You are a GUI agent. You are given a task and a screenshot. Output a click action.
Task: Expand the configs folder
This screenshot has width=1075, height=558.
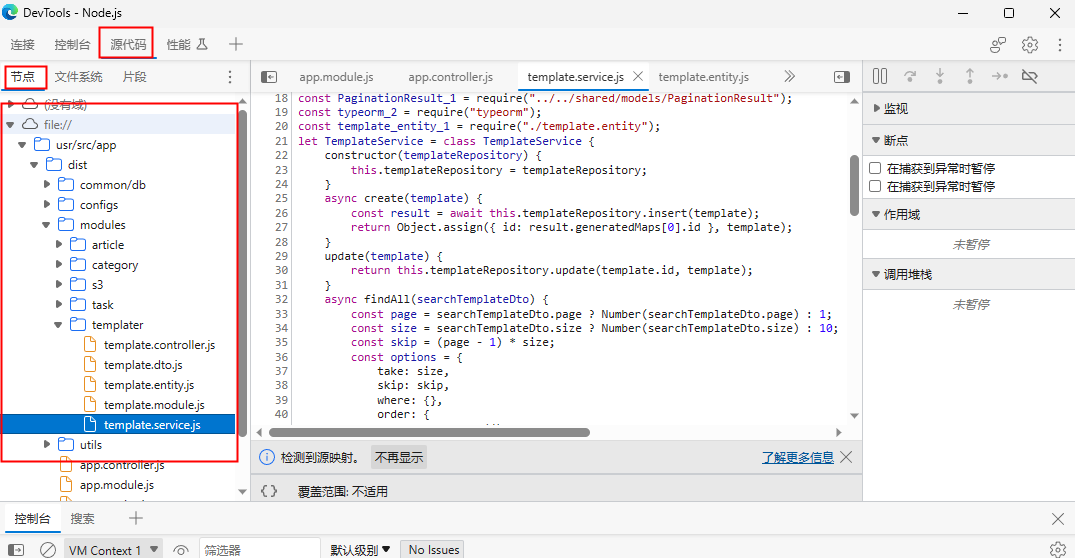point(47,204)
